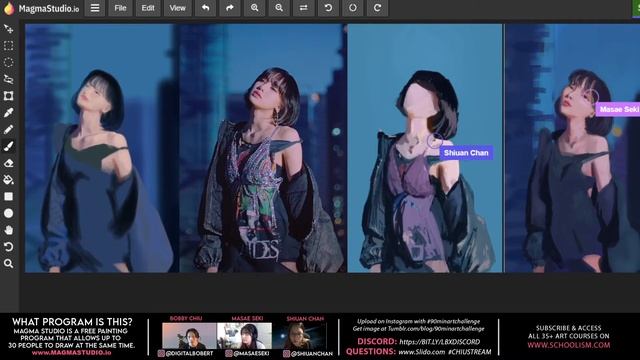
Task: Click the www.magmastudio.io link text
Action: (71, 353)
